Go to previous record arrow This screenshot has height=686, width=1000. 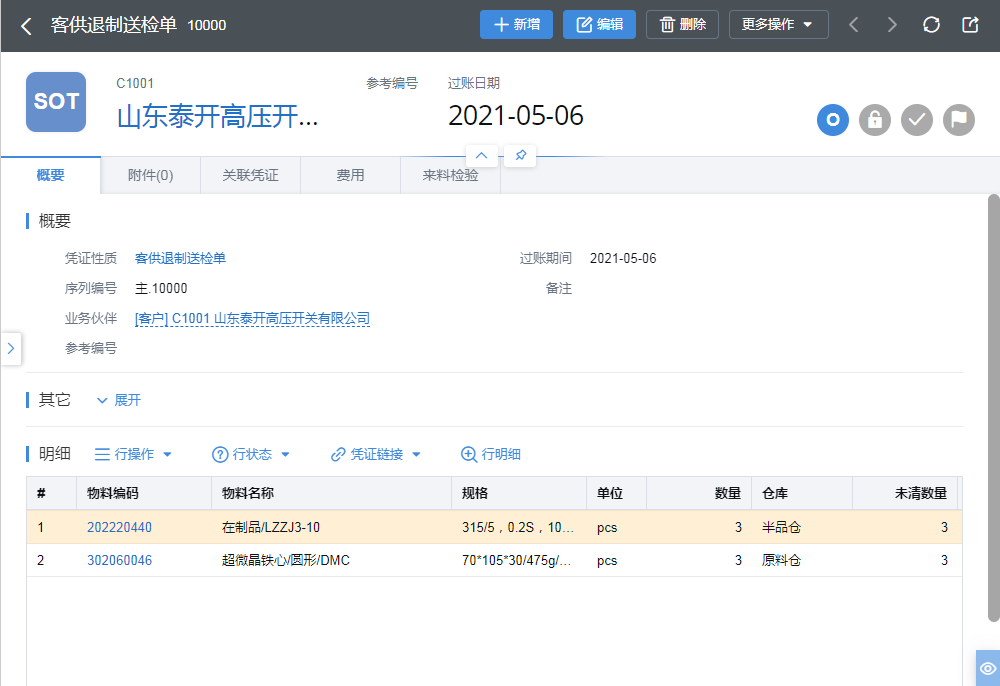point(853,25)
